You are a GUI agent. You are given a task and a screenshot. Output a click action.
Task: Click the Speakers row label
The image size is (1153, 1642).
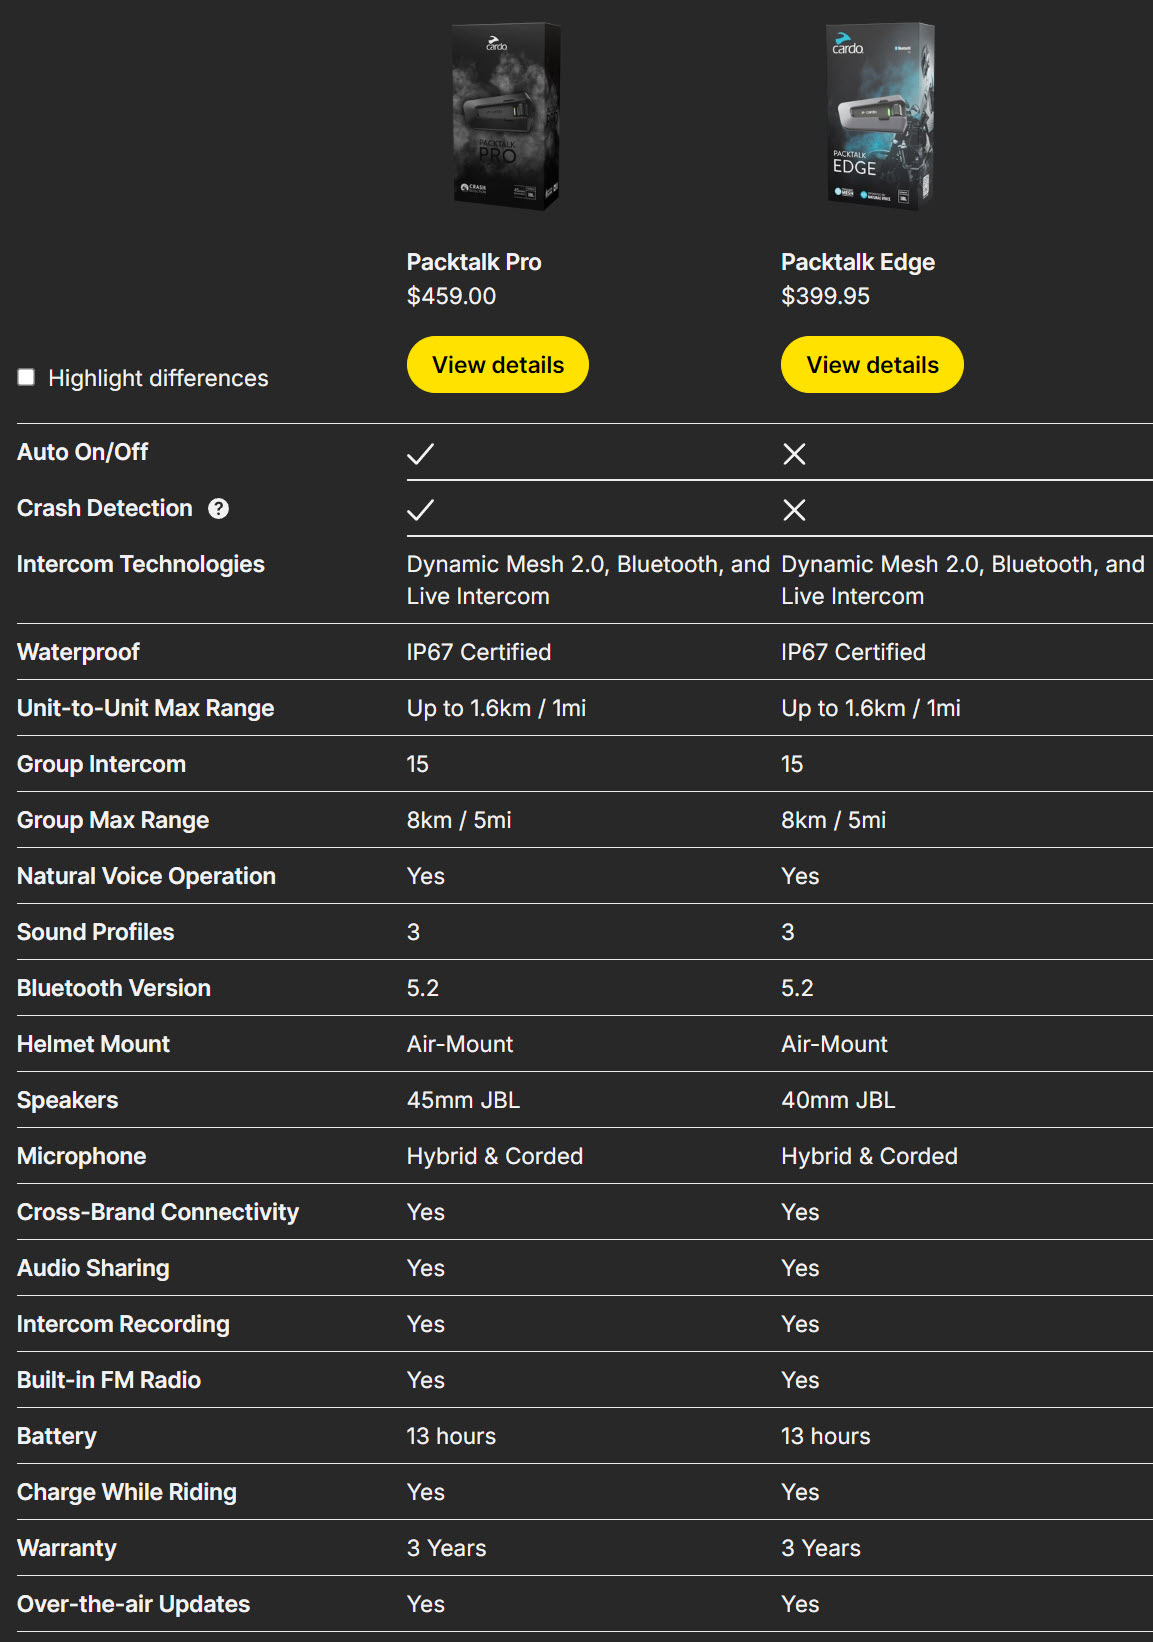click(x=67, y=1100)
